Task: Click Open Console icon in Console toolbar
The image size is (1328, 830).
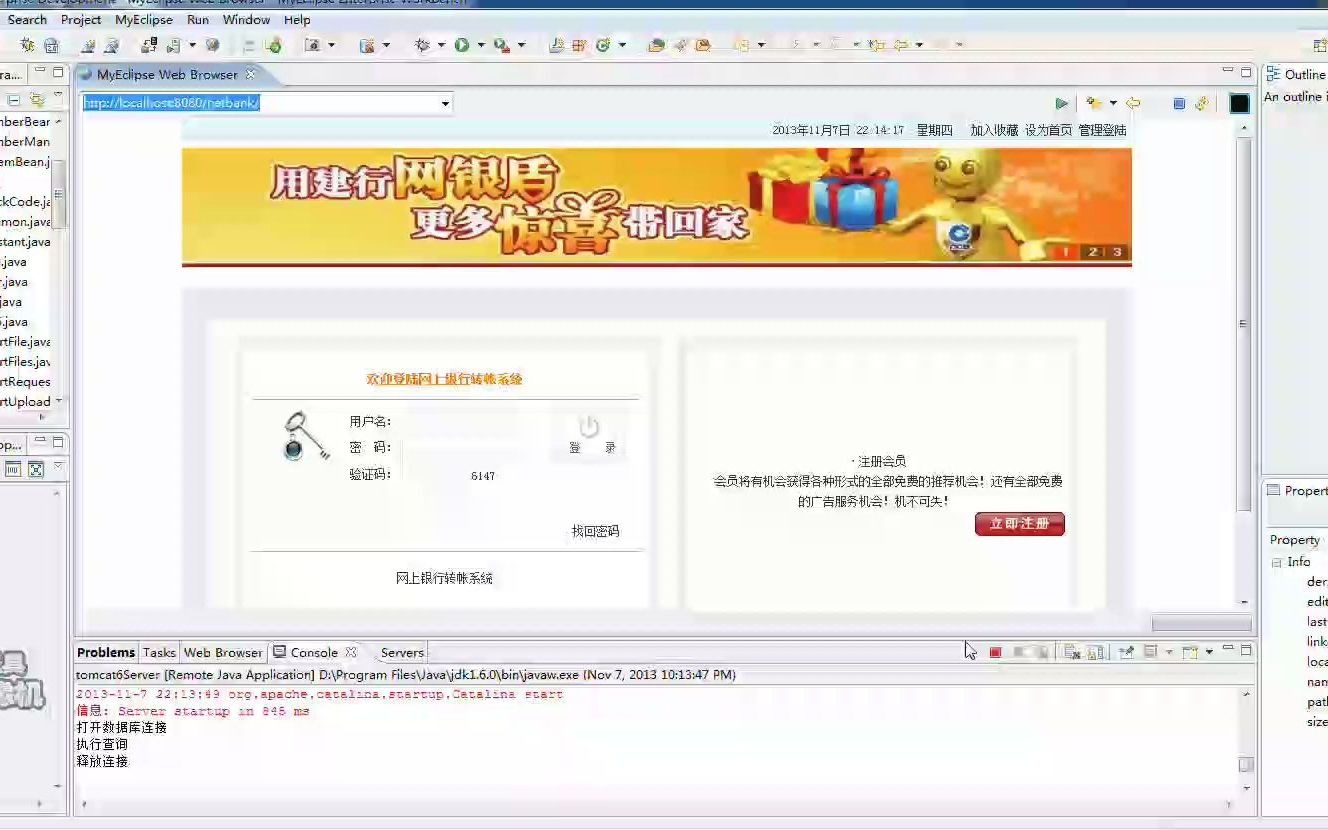Action: (x=1189, y=652)
